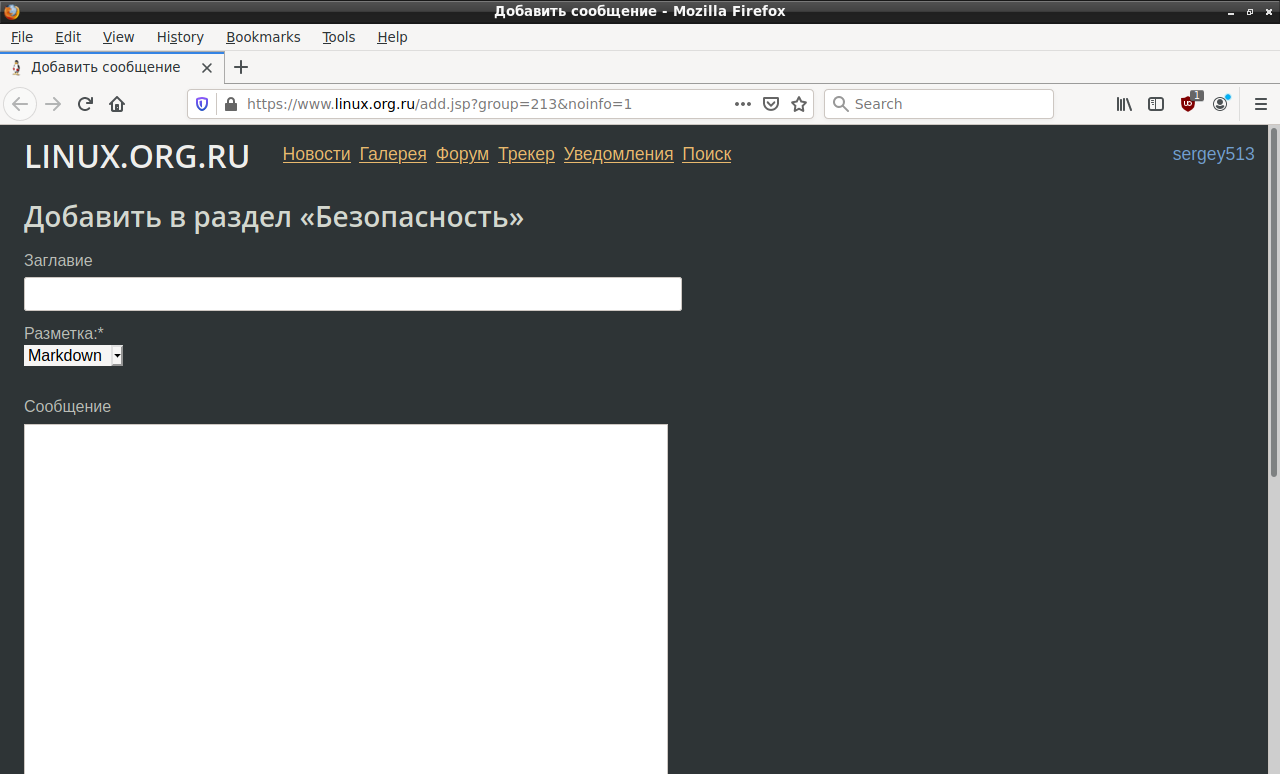Open the Tools menu

tap(339, 37)
